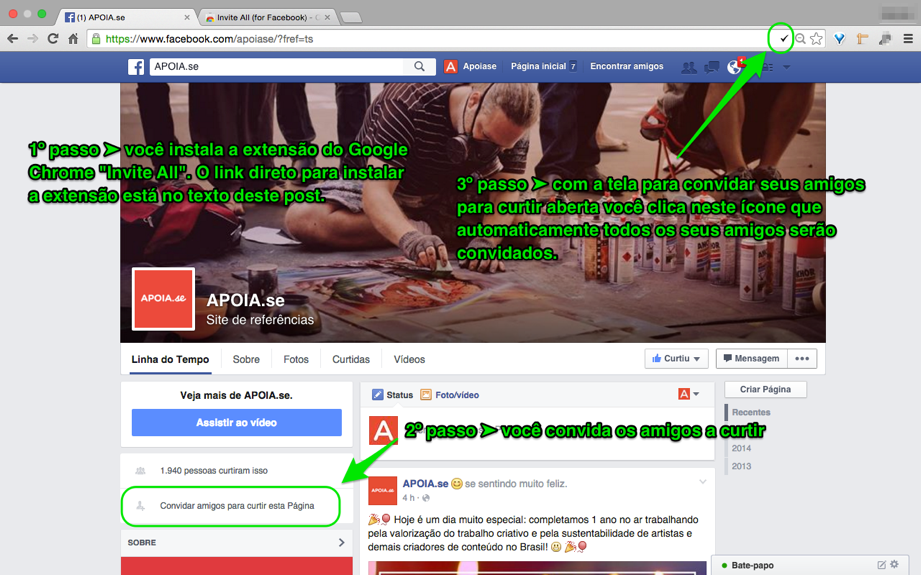Open the Curtiu dropdown button
The height and width of the screenshot is (575, 921).
point(676,358)
